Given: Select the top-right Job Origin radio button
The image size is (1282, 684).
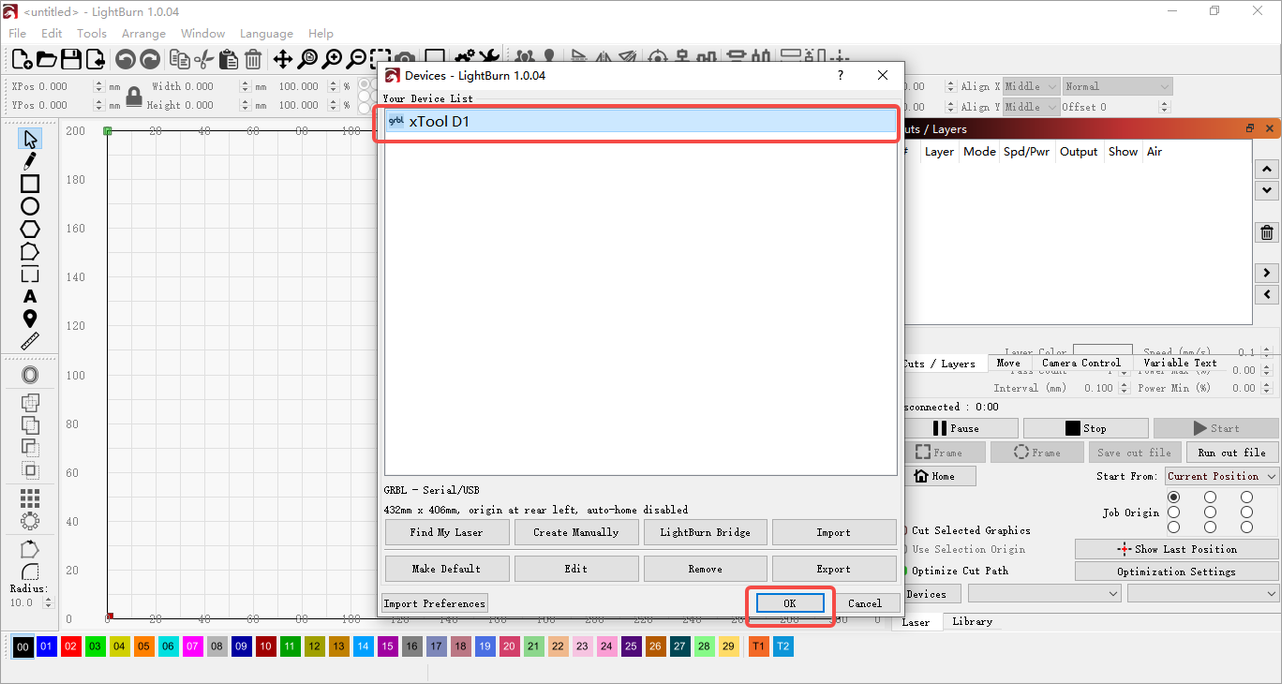Looking at the screenshot, I should click(x=1246, y=497).
